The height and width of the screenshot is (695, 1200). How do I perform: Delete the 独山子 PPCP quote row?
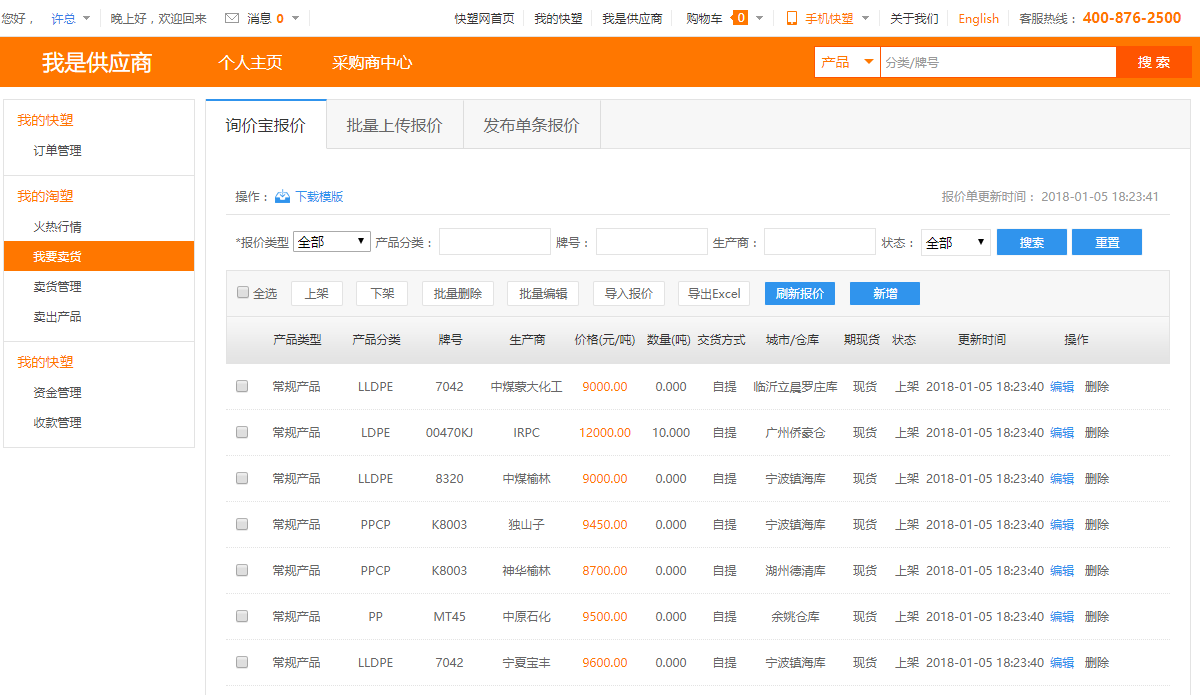1097,525
